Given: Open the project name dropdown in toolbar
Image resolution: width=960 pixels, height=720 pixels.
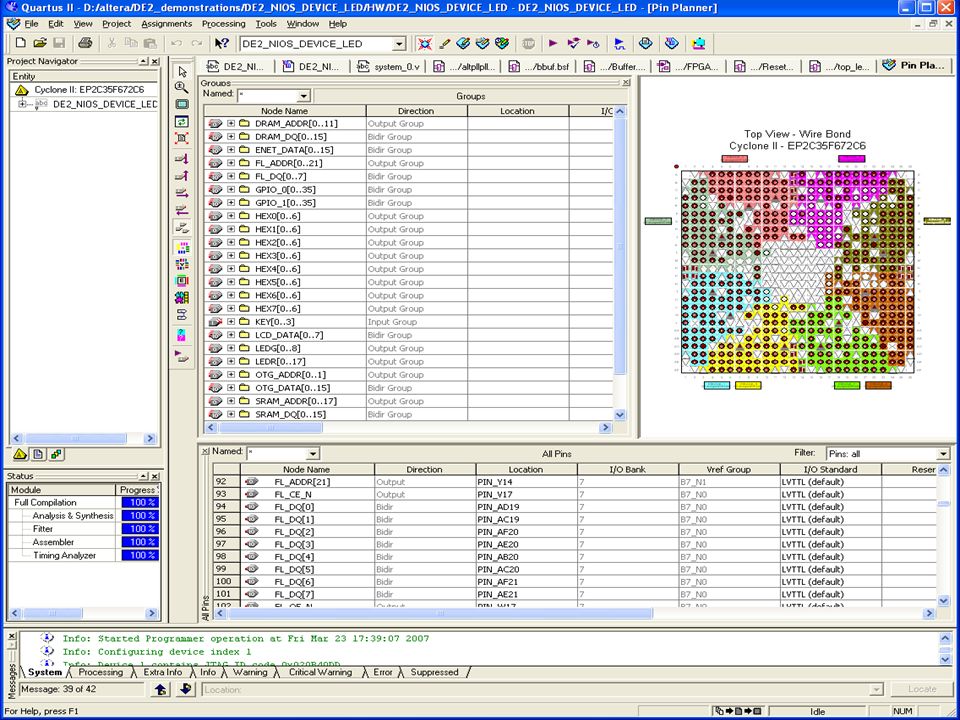Looking at the screenshot, I should [x=399, y=44].
